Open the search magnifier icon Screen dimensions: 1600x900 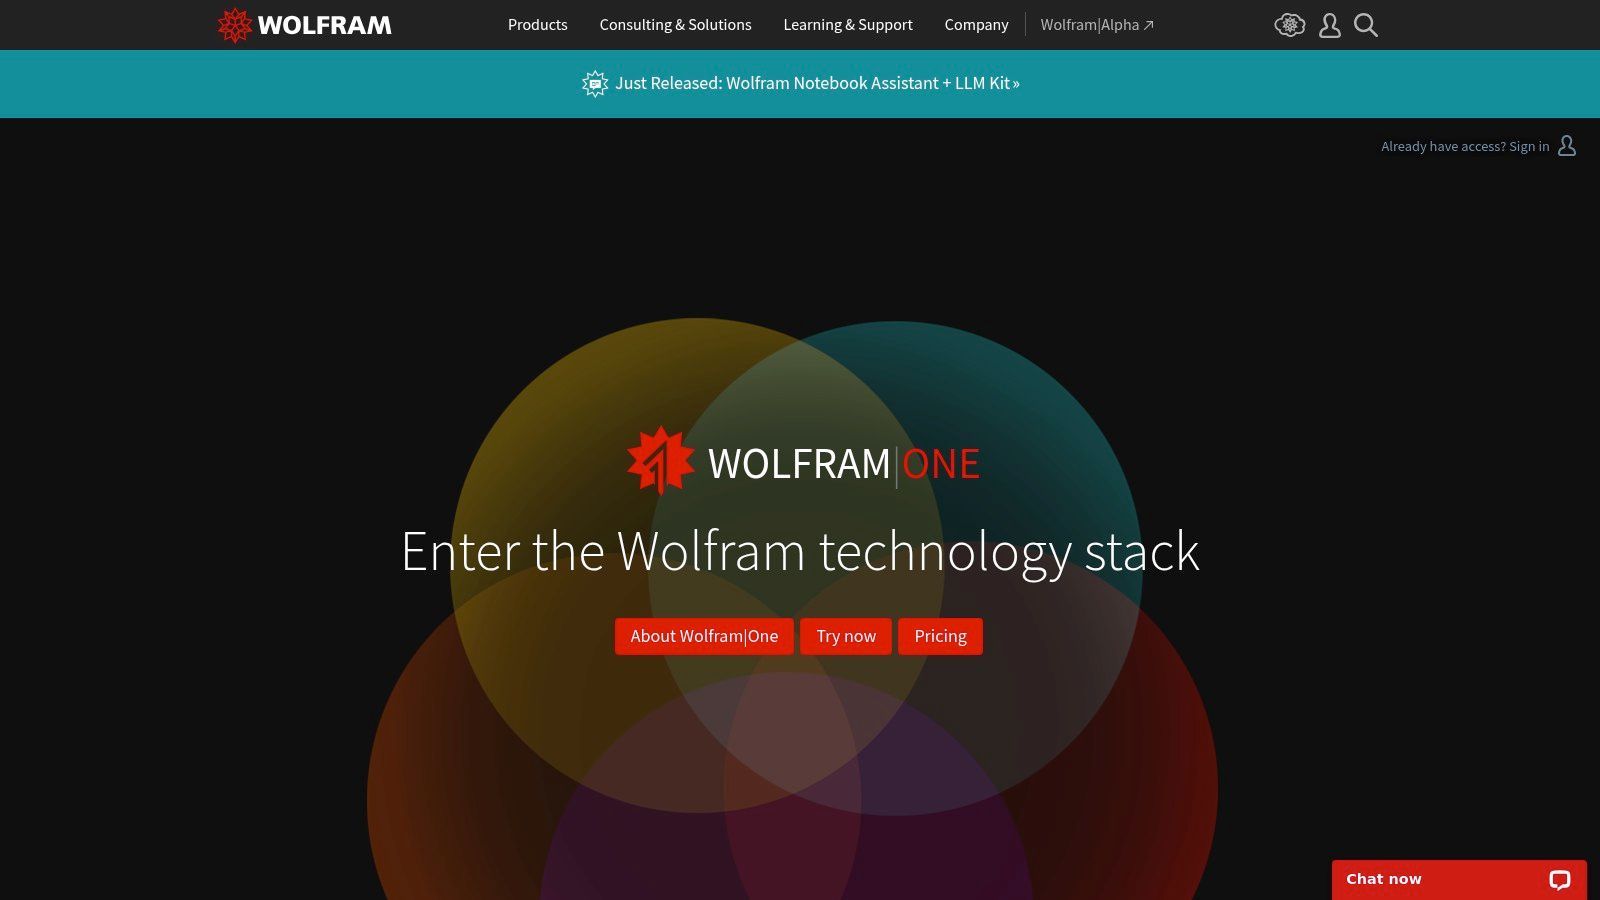coord(1366,25)
